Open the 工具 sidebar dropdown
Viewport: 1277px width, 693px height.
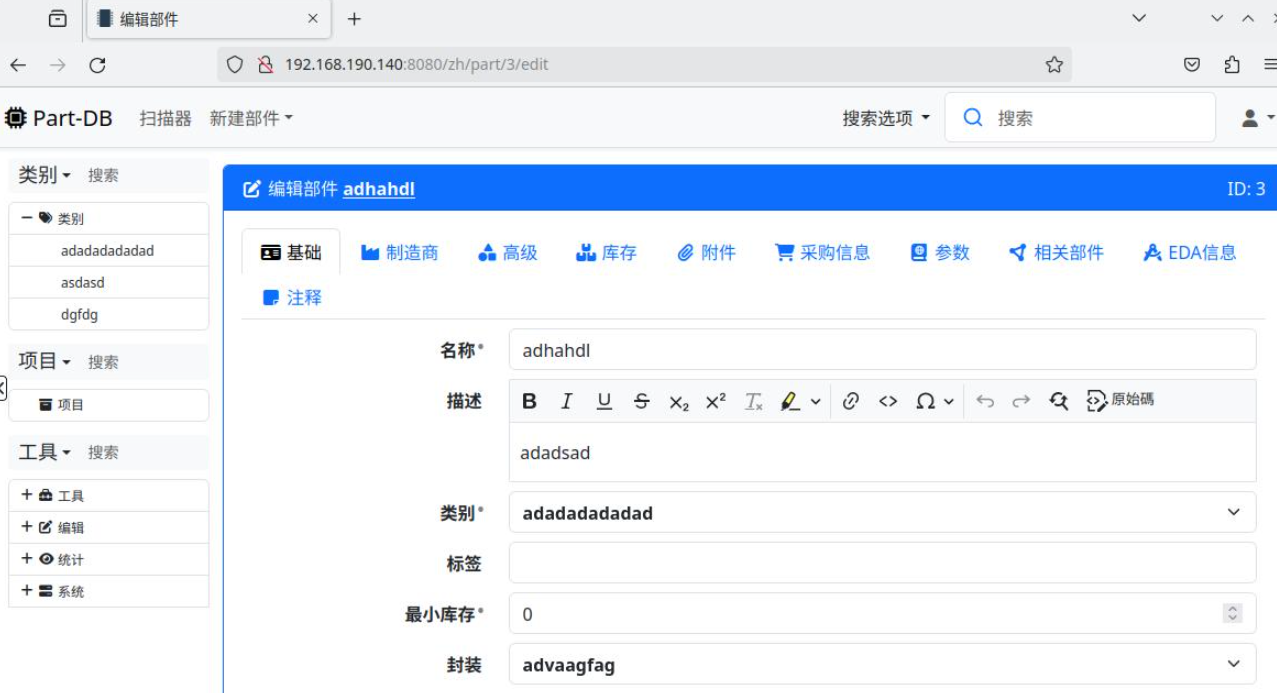(45, 452)
